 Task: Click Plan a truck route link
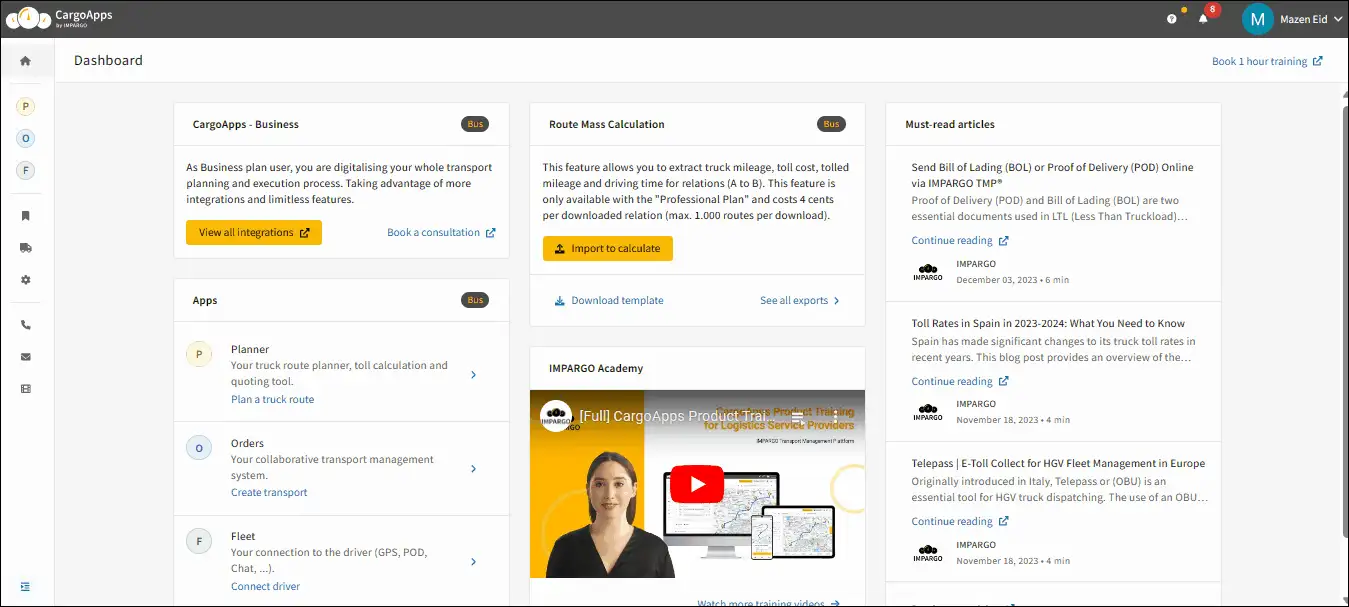(272, 399)
